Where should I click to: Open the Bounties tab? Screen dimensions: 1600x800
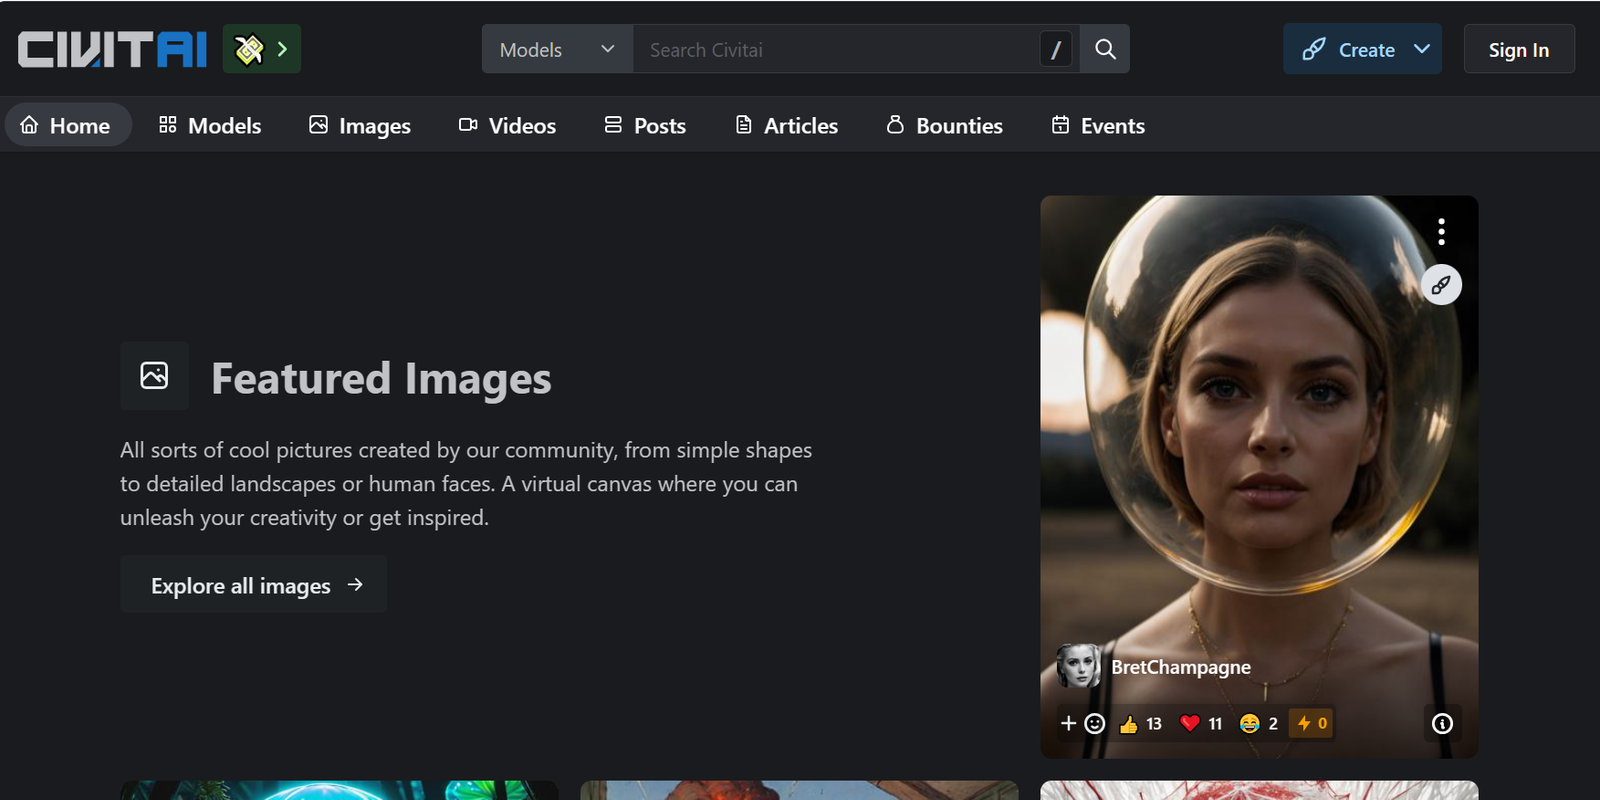(x=945, y=125)
